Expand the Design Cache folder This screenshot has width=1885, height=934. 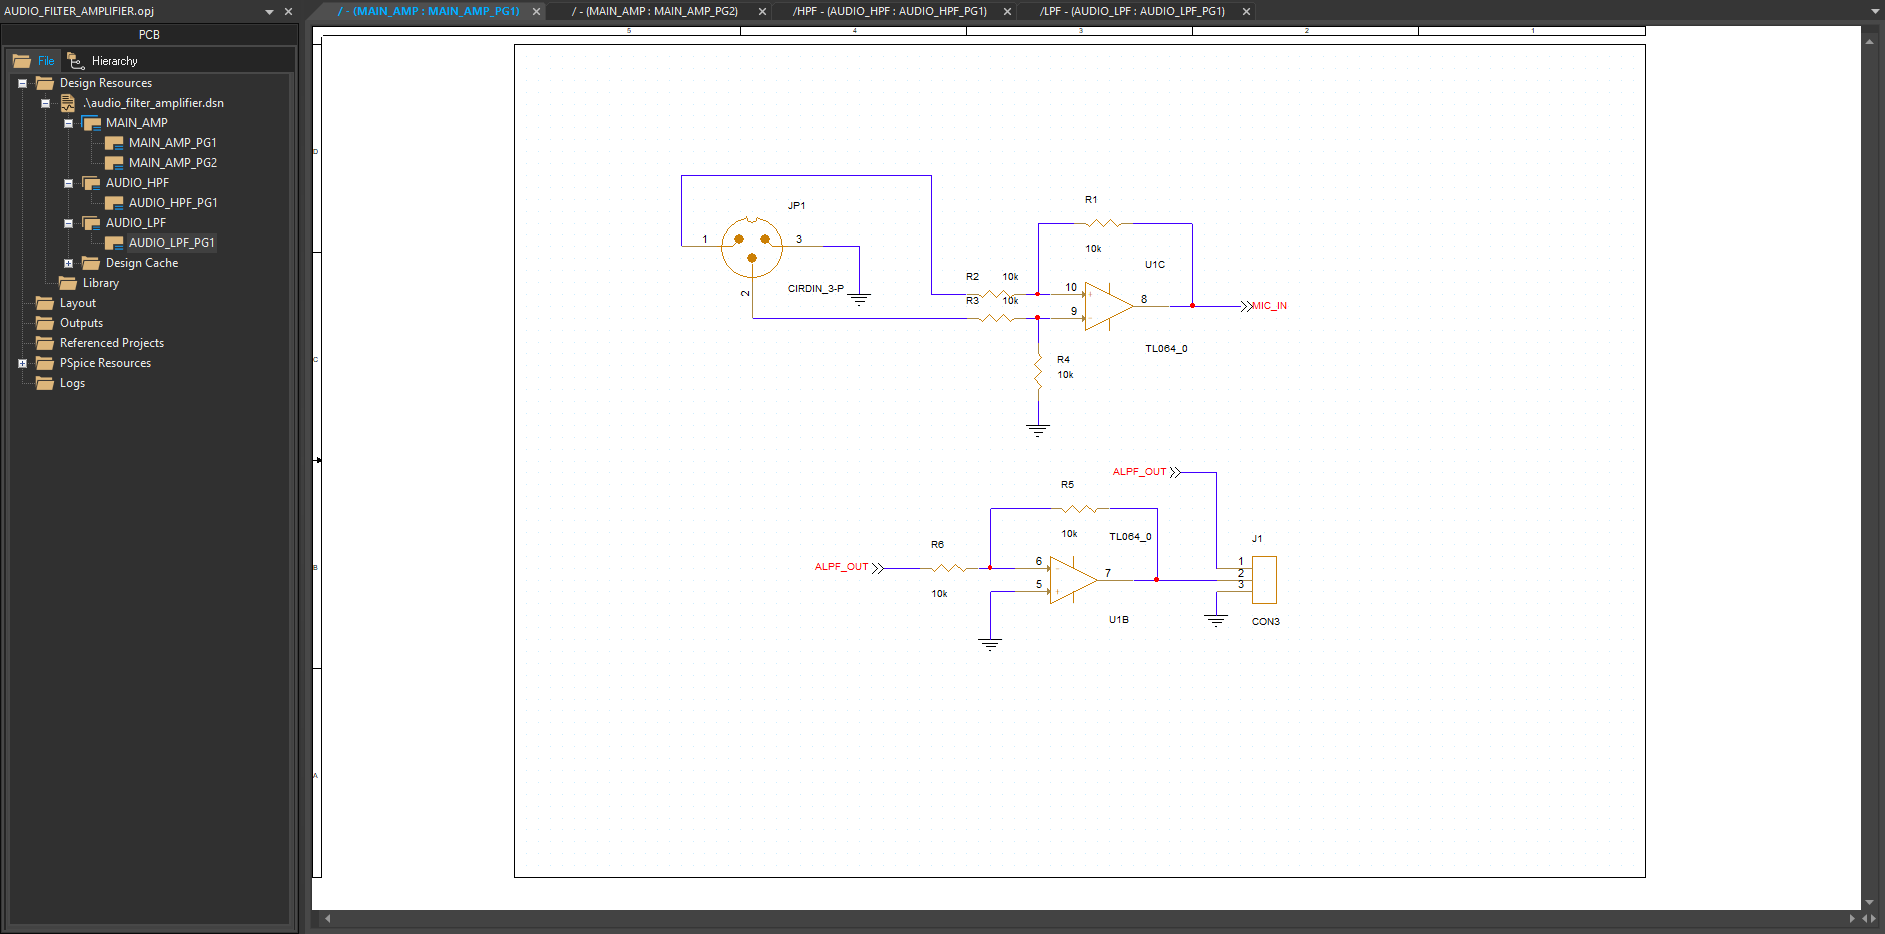click(68, 263)
